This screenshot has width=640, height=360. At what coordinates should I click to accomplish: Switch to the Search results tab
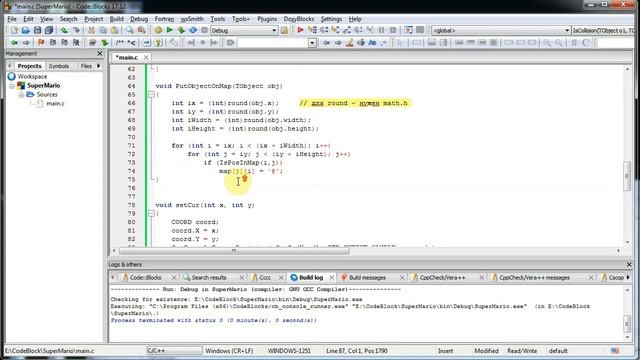tap(209, 278)
